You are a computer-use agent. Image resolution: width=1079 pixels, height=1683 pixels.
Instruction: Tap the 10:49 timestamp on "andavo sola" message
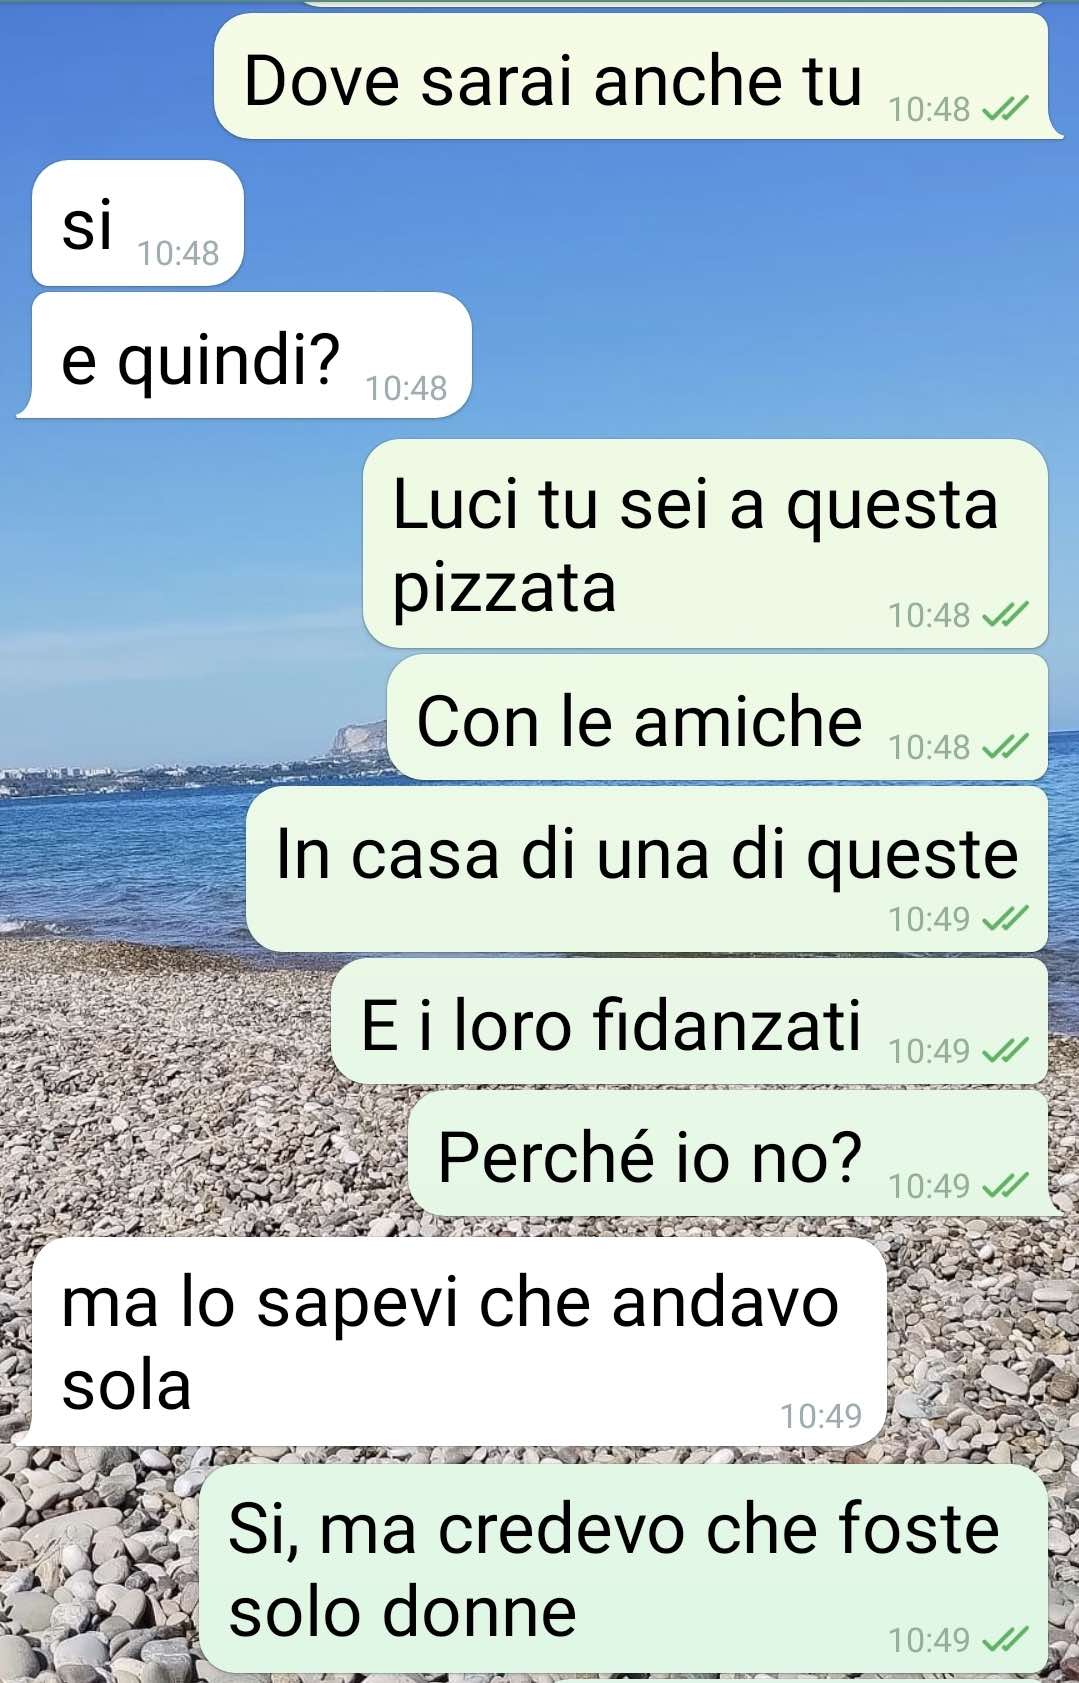click(x=821, y=1416)
